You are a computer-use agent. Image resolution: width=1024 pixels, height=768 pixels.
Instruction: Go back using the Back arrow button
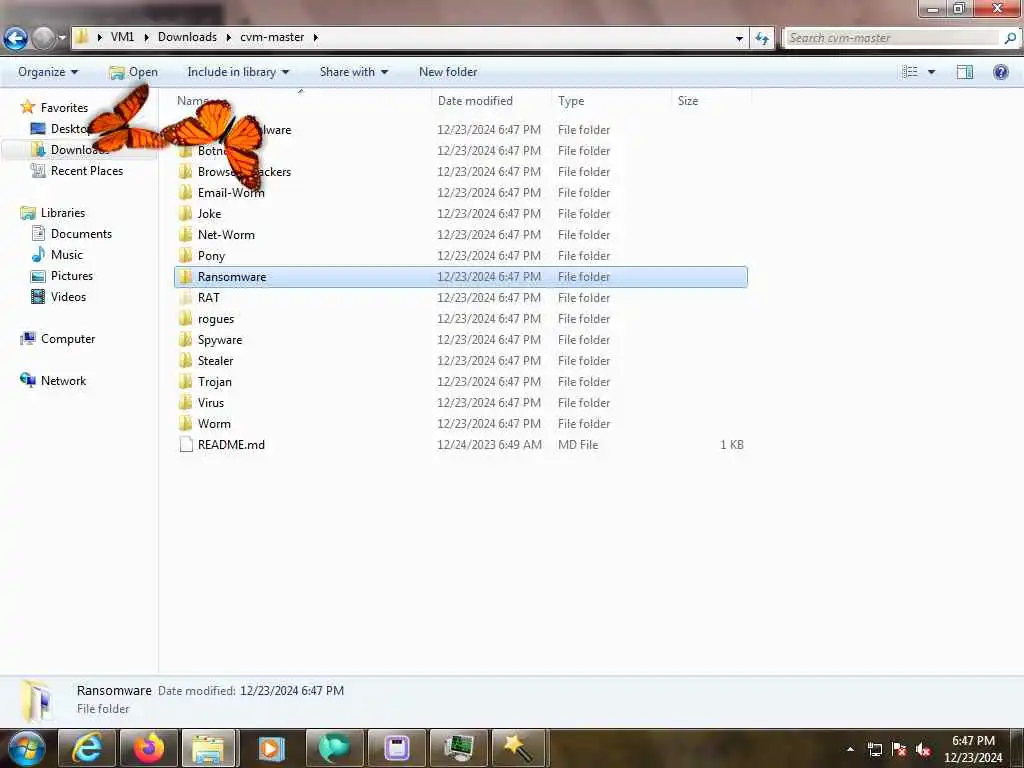click(x=16, y=39)
